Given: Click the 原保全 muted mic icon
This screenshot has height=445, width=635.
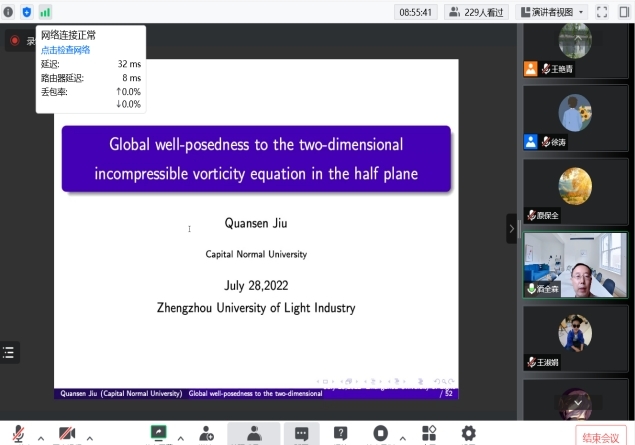Looking at the screenshot, I should point(531,215).
